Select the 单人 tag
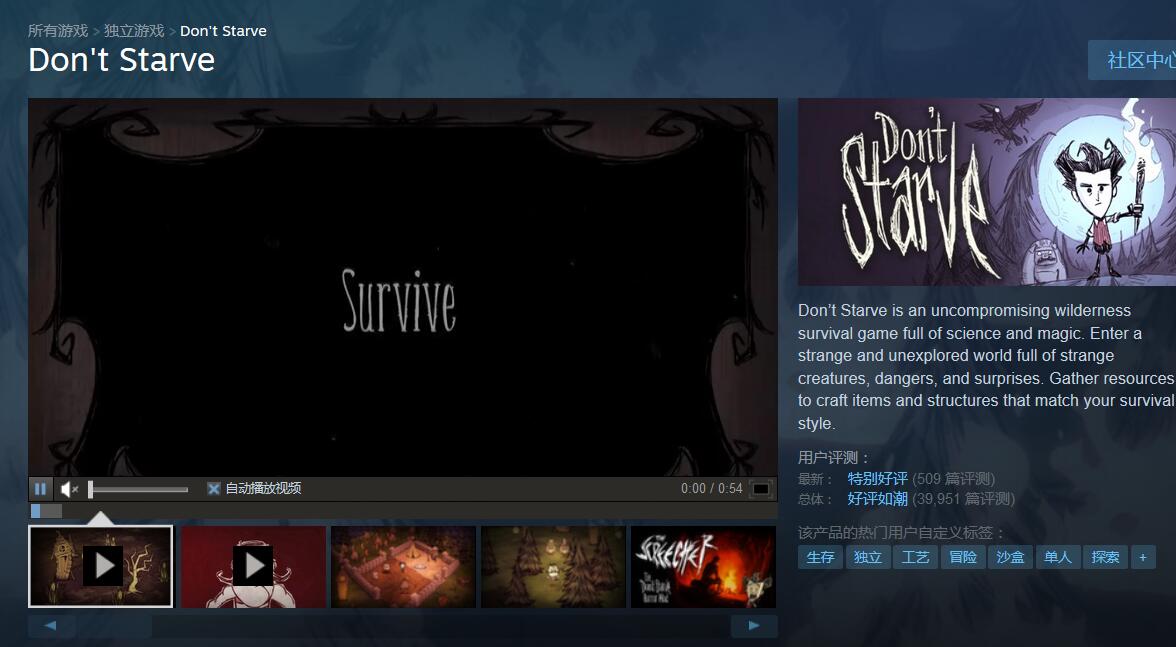Viewport: 1176px width, 647px height. click(1058, 557)
